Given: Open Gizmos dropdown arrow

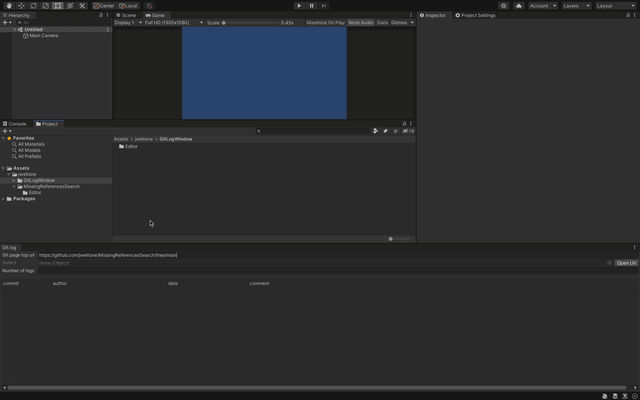Looking at the screenshot, I should click(x=412, y=22).
